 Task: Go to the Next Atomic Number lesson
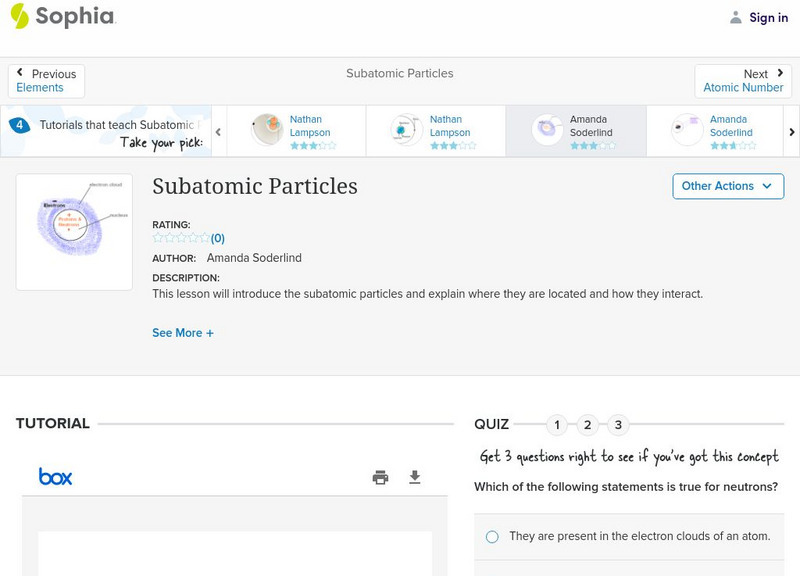tap(743, 81)
